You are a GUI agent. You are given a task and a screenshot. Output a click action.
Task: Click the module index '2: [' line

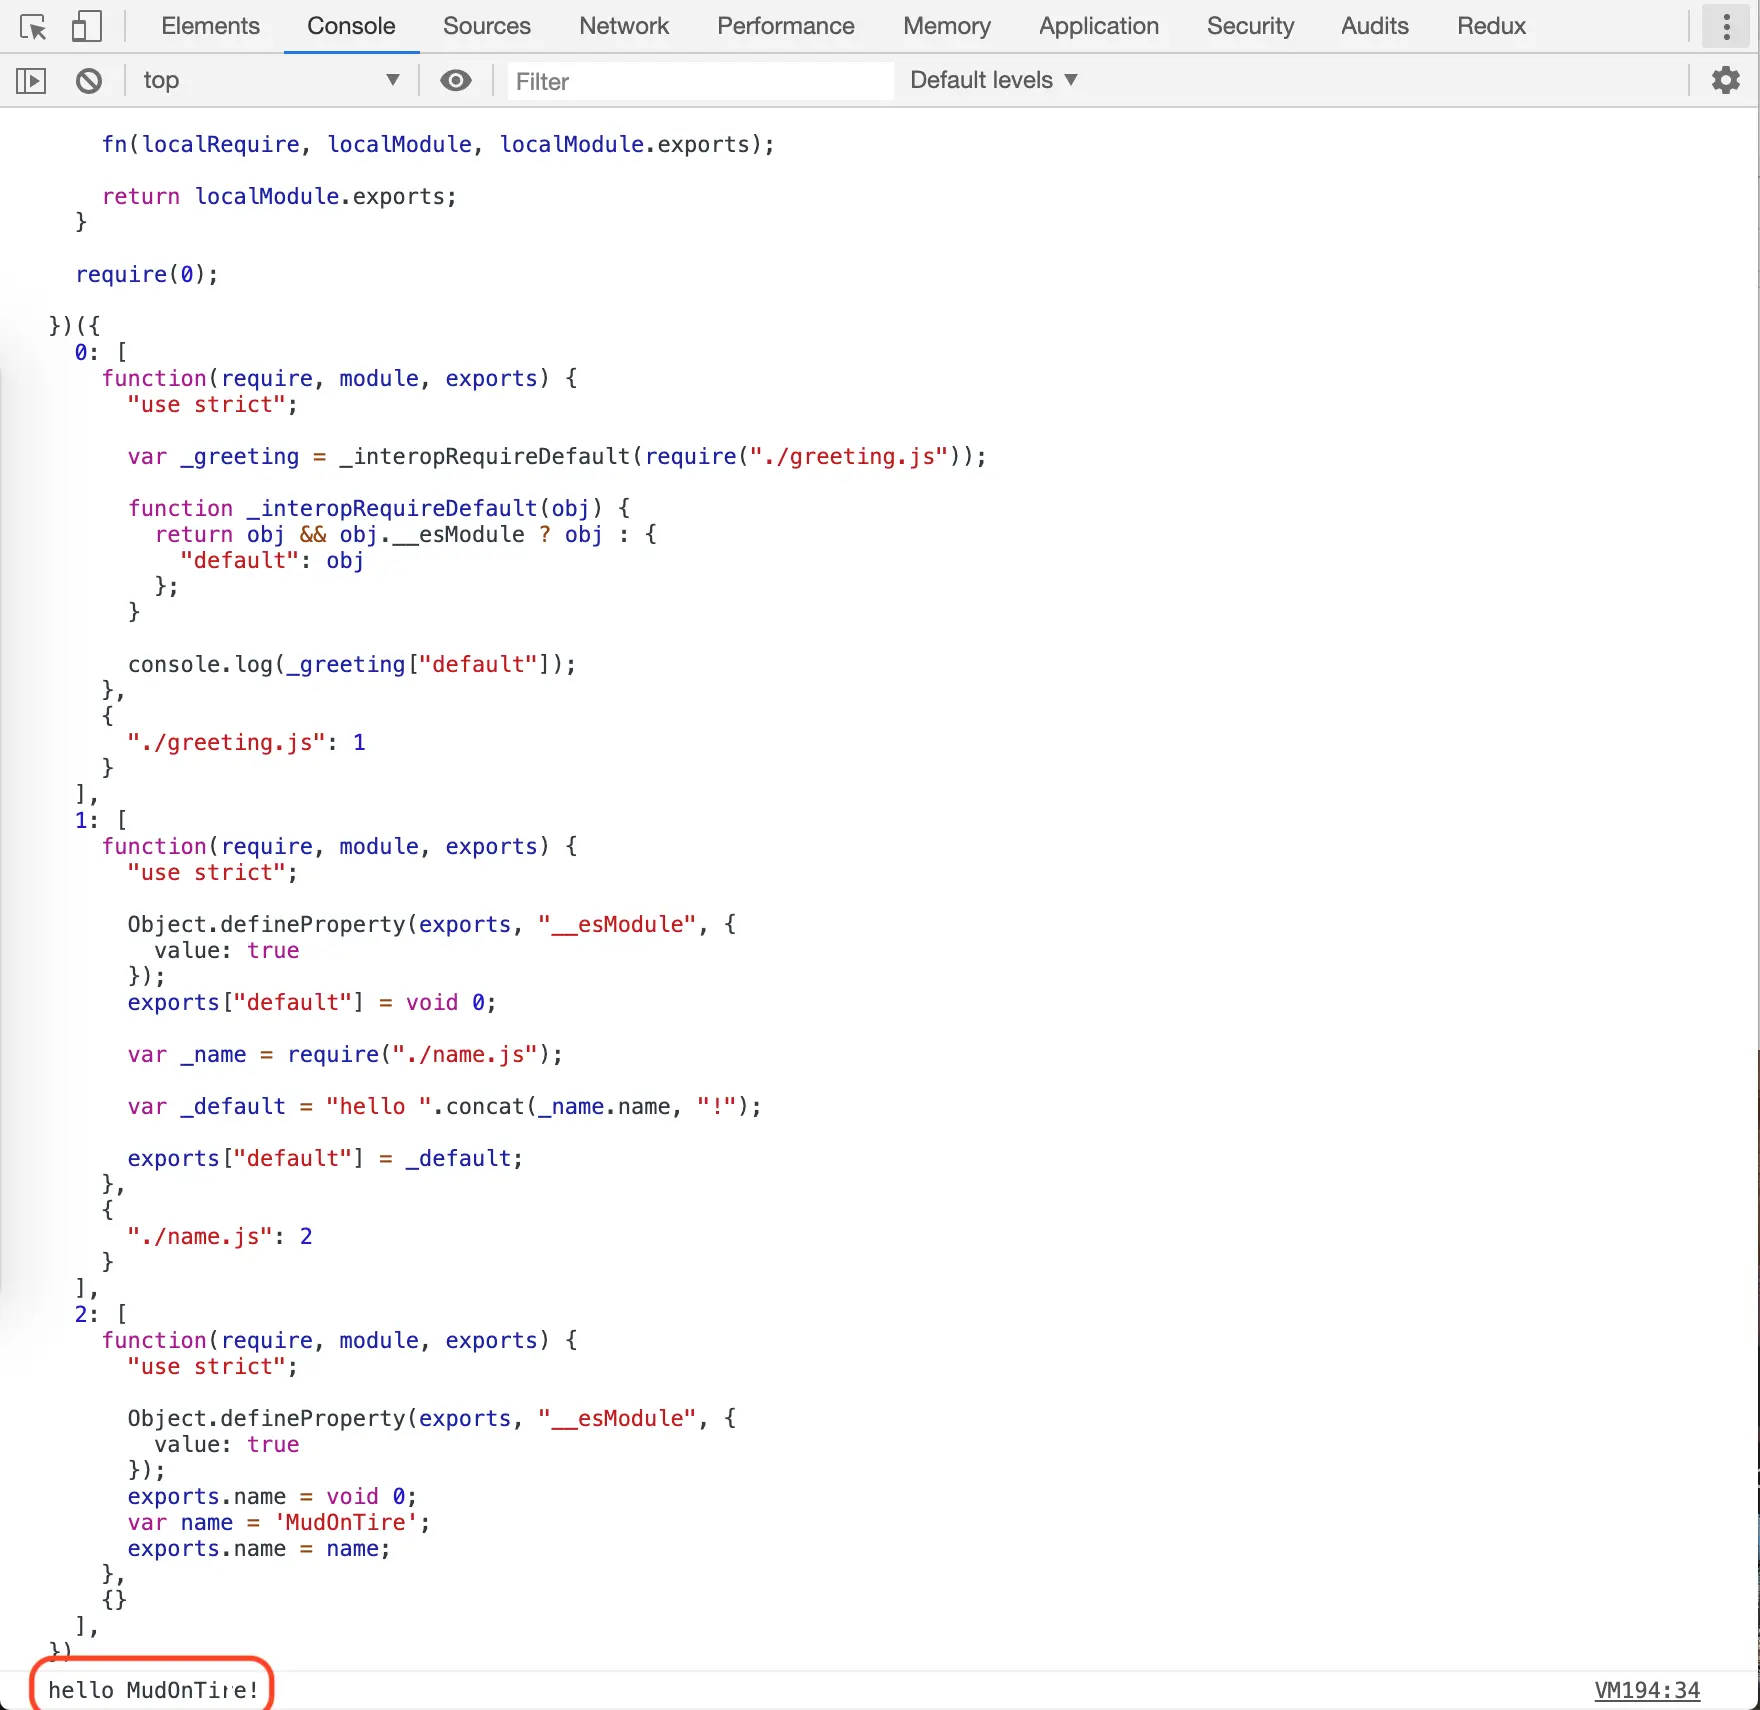pyautogui.click(x=101, y=1314)
